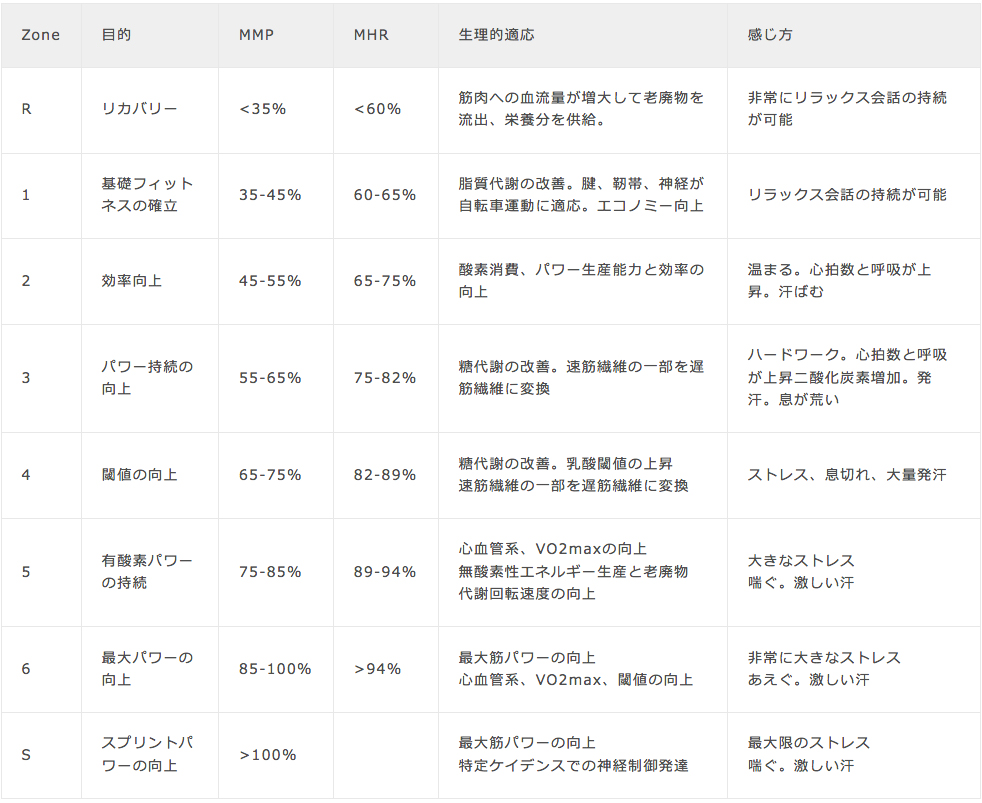Image resolution: width=982 pixels, height=803 pixels.
Task: Click the <35% MMP value
Action: click(263, 109)
